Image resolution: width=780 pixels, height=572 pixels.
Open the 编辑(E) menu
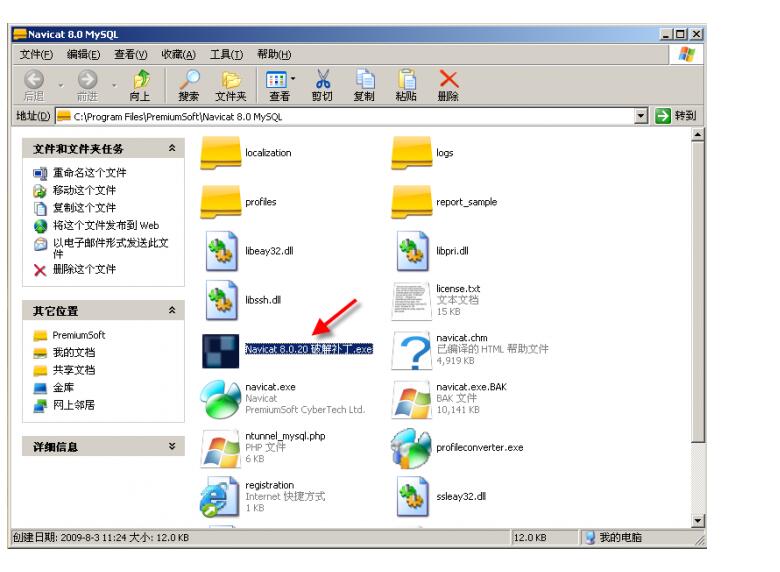click(x=84, y=54)
